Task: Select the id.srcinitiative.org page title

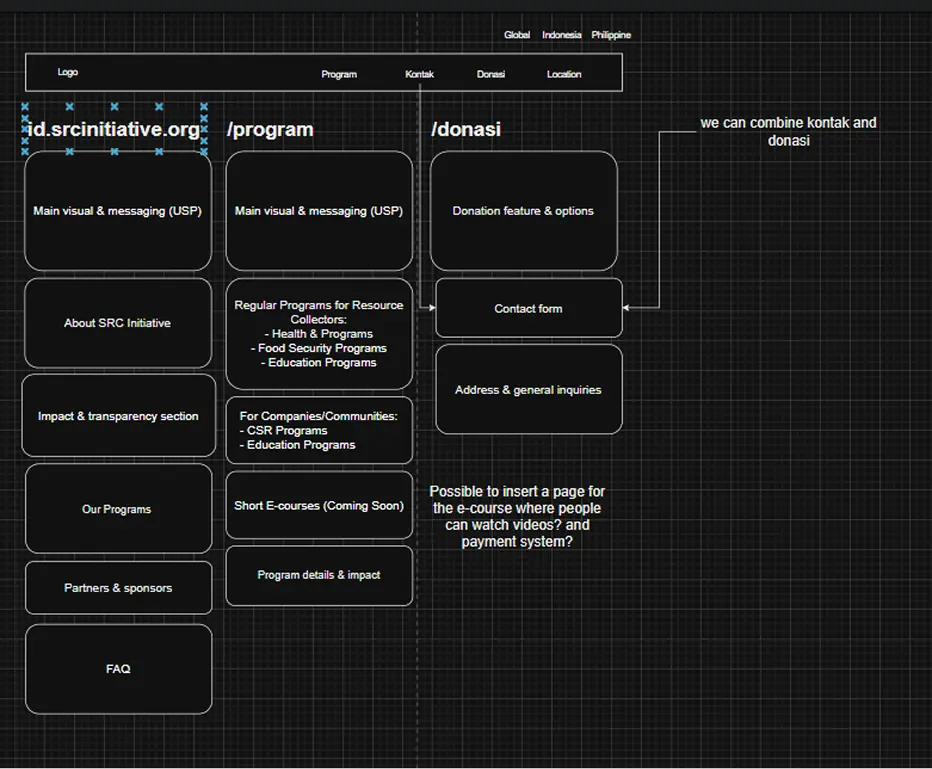Action: pyautogui.click(x=112, y=129)
